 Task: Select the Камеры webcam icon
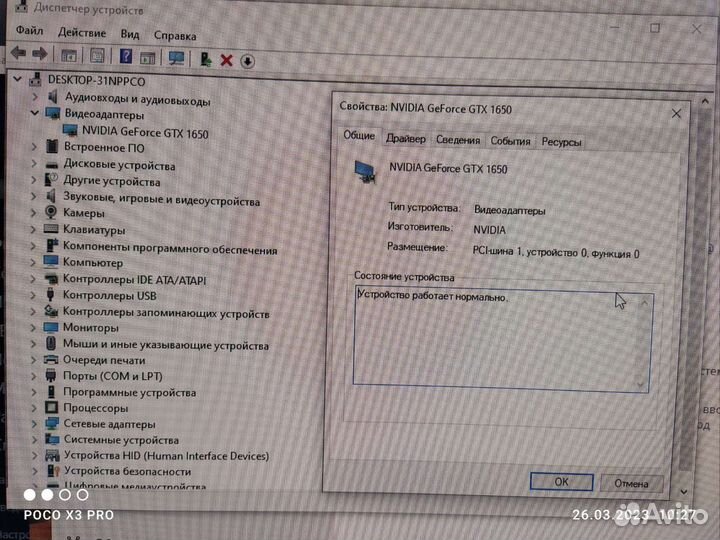coord(51,212)
